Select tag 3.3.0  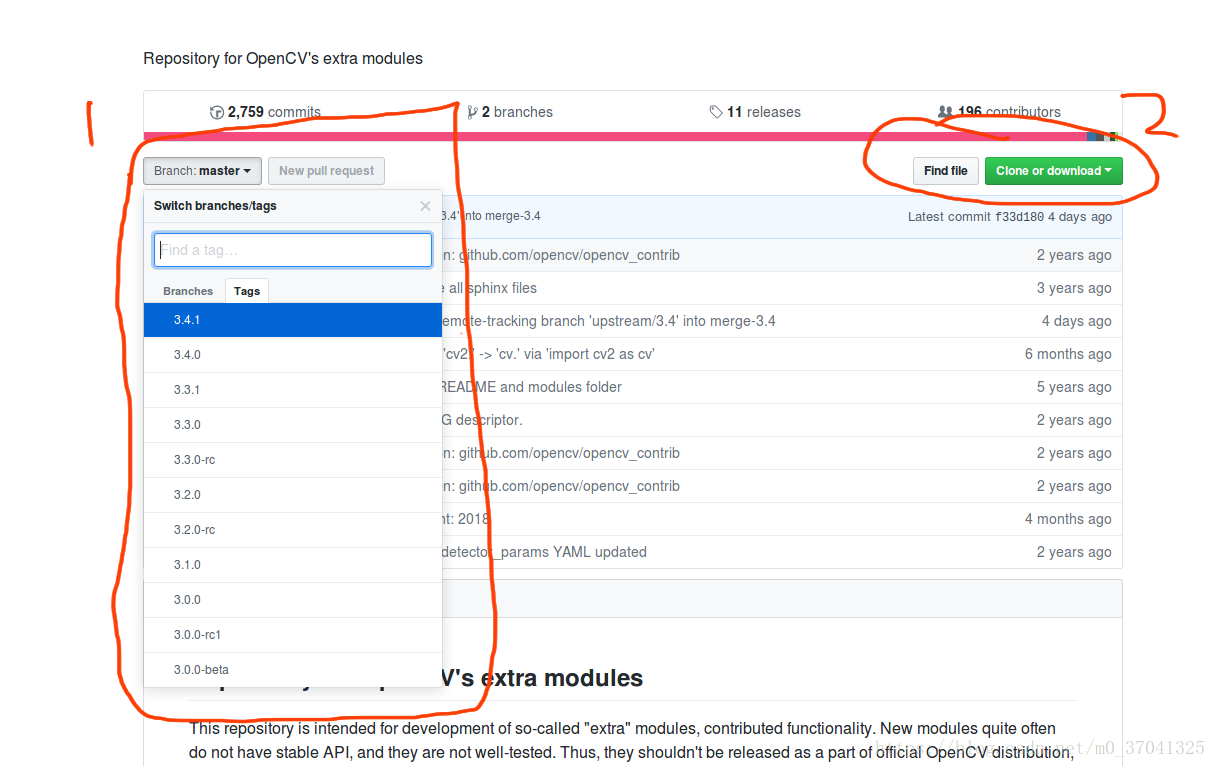[293, 425]
